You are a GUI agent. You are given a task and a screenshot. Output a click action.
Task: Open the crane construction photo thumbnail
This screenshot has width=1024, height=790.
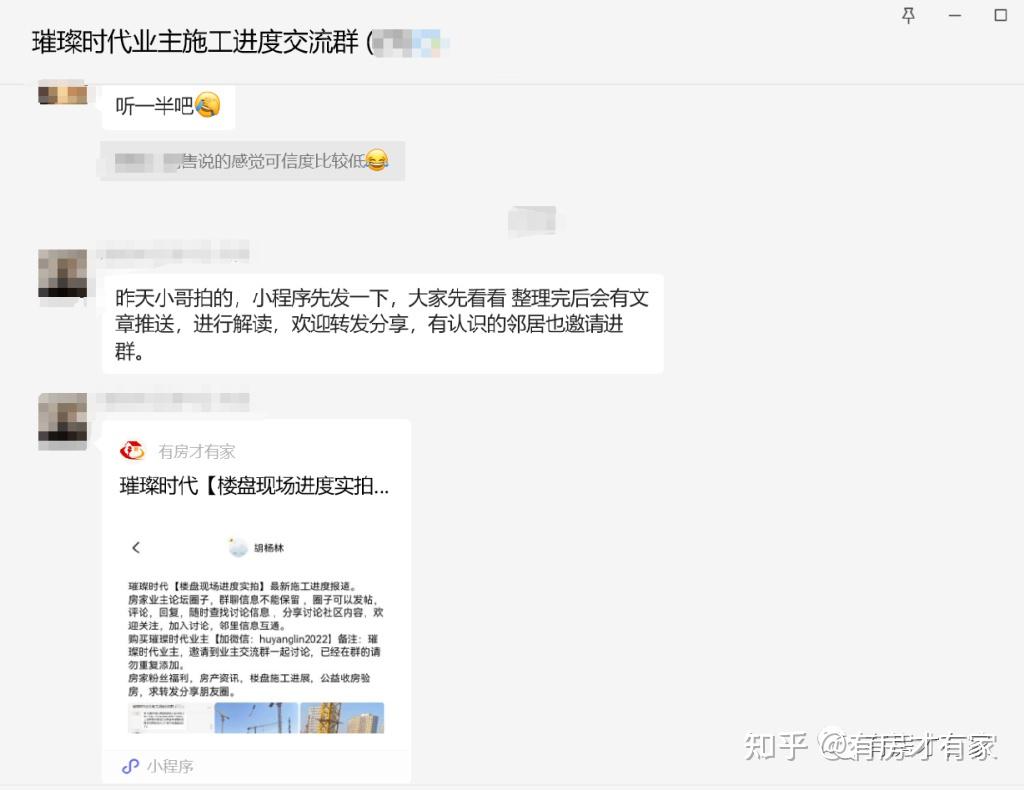[x=256, y=718]
